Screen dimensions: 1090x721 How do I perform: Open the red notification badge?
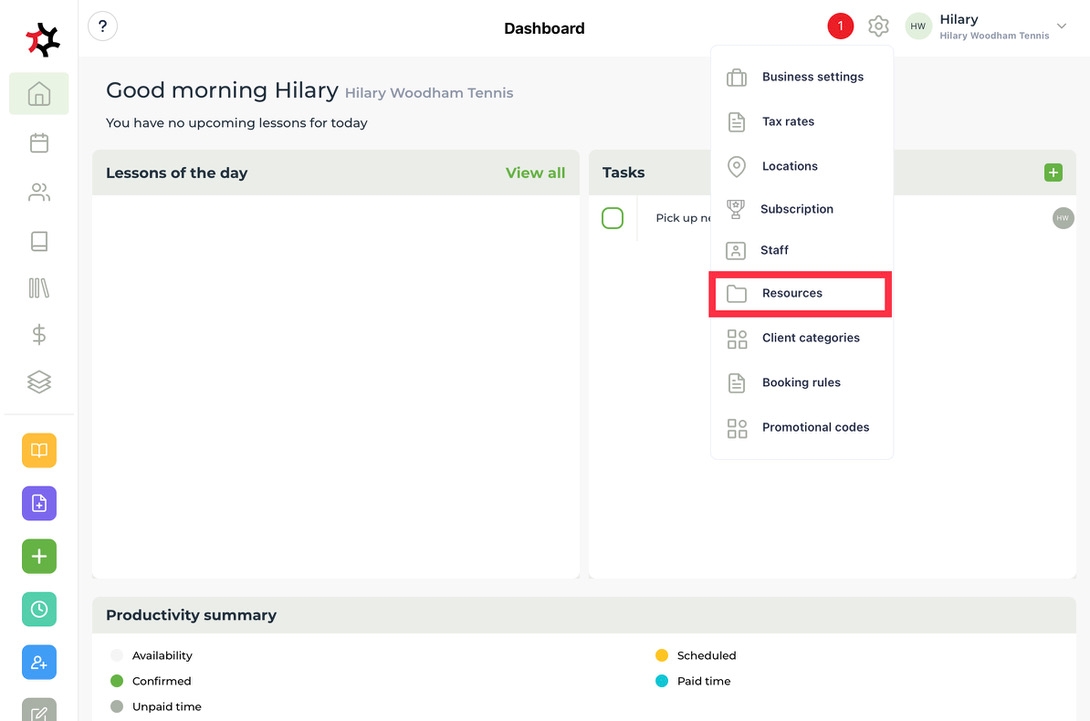[x=840, y=27]
